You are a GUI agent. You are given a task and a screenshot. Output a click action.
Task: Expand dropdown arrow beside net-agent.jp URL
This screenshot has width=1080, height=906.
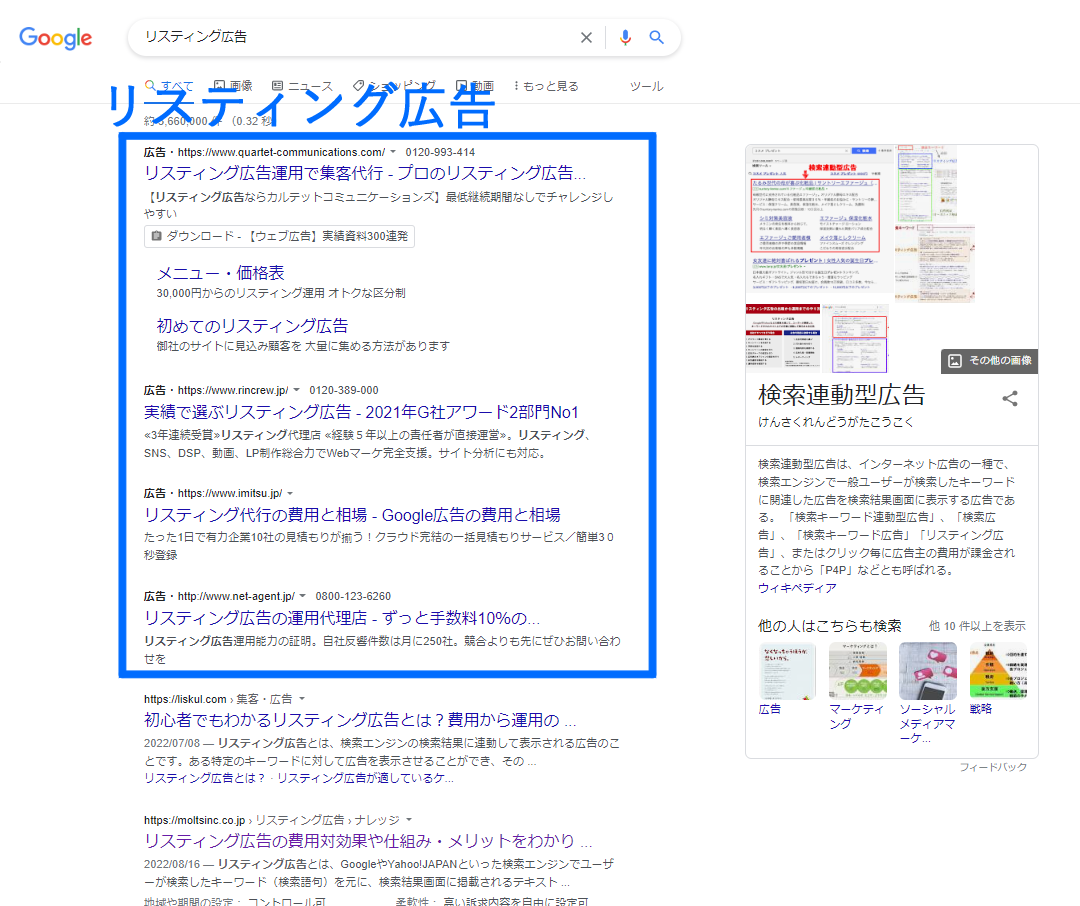pyautogui.click(x=302, y=596)
